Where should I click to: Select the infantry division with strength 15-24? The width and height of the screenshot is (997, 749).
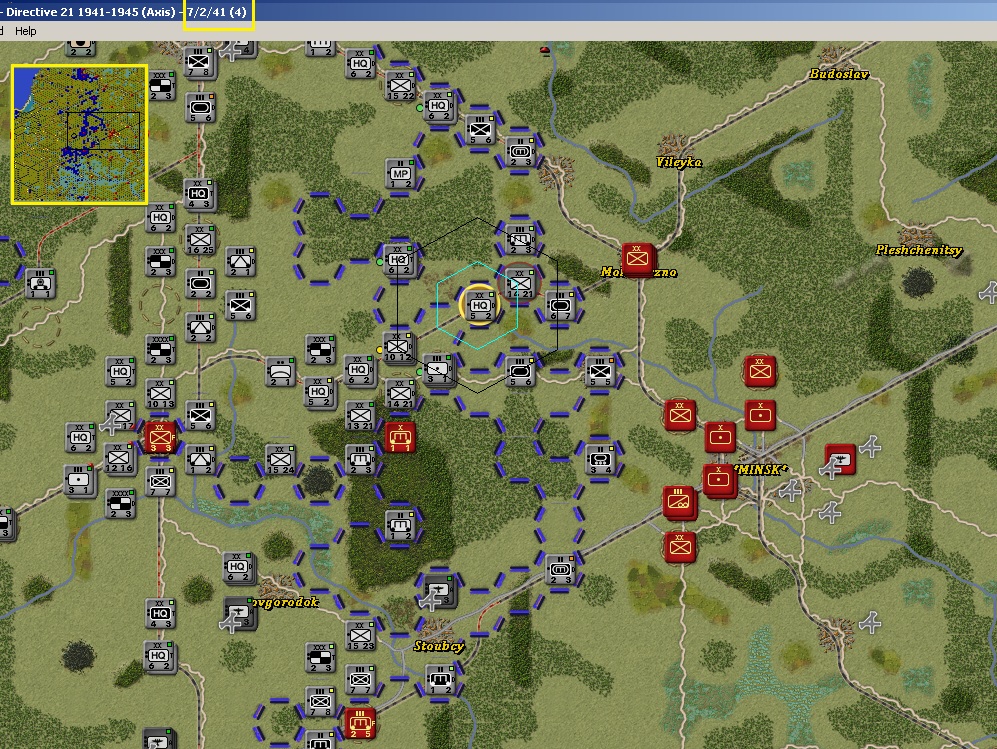click(x=279, y=459)
